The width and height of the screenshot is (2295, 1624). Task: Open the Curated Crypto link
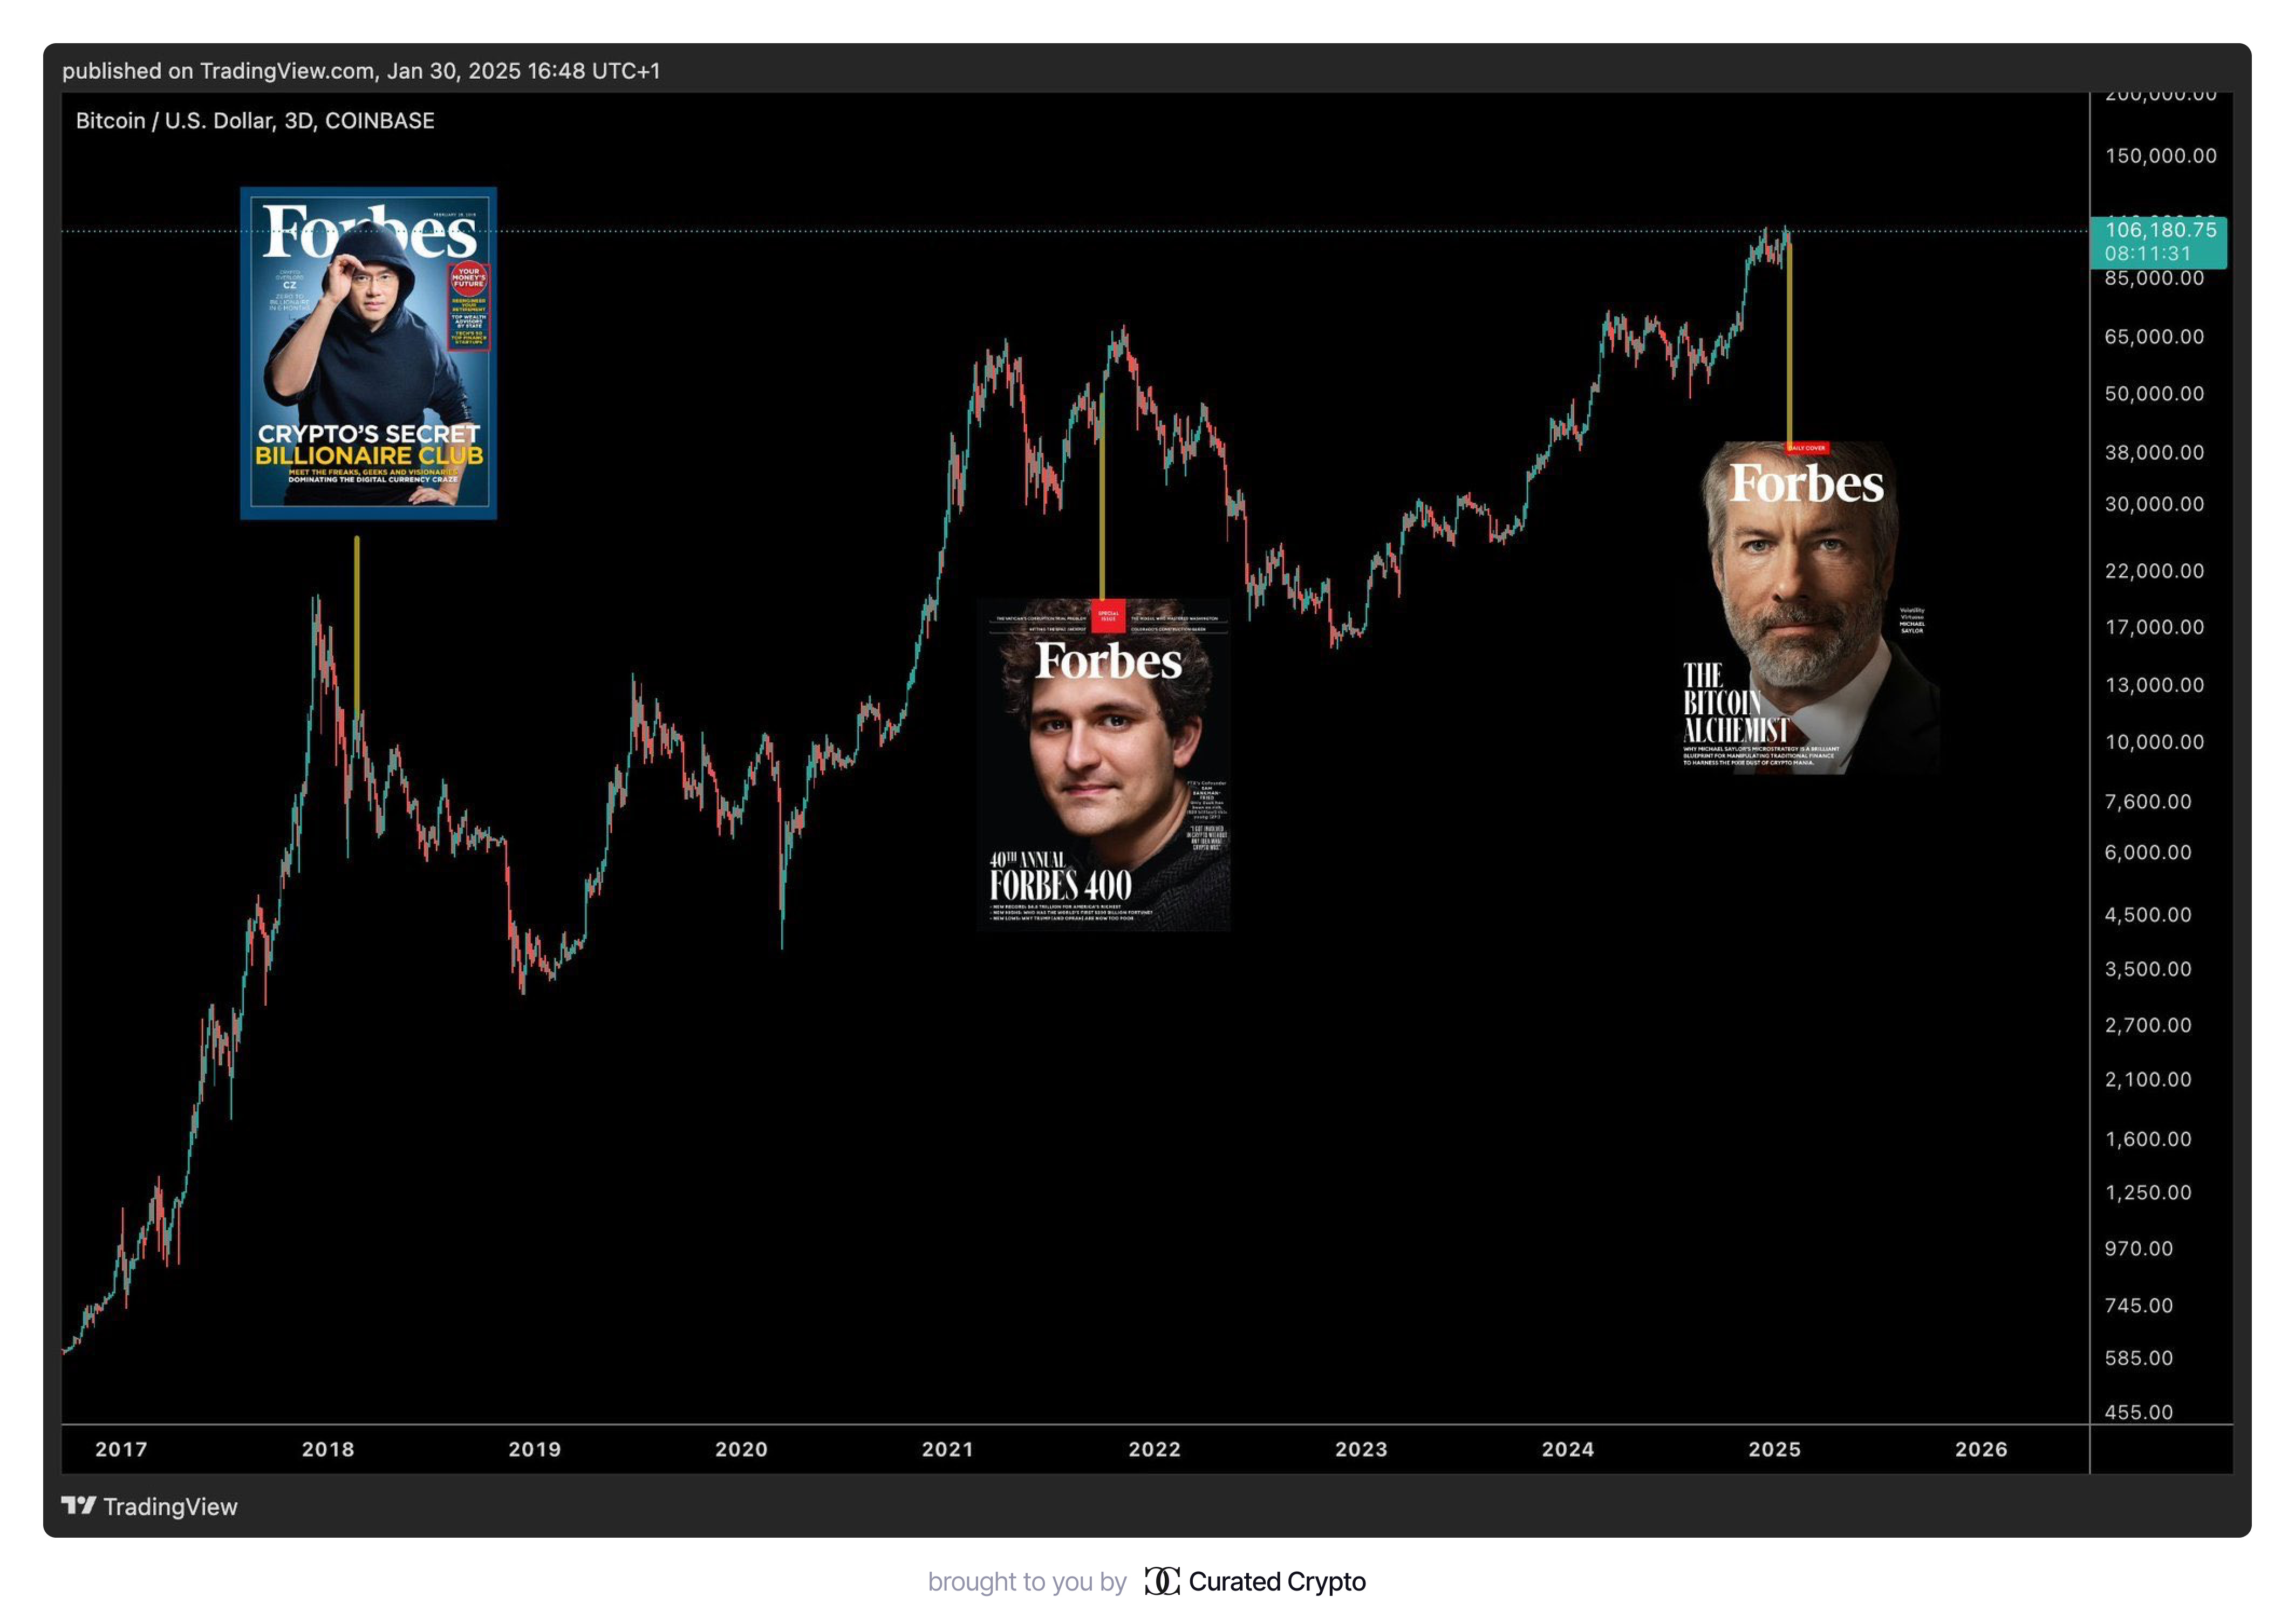1276,1581
